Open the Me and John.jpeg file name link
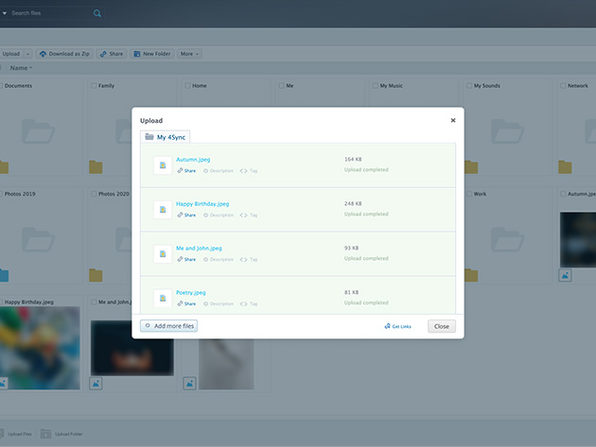Viewport: 596px width, 447px height. (x=199, y=248)
